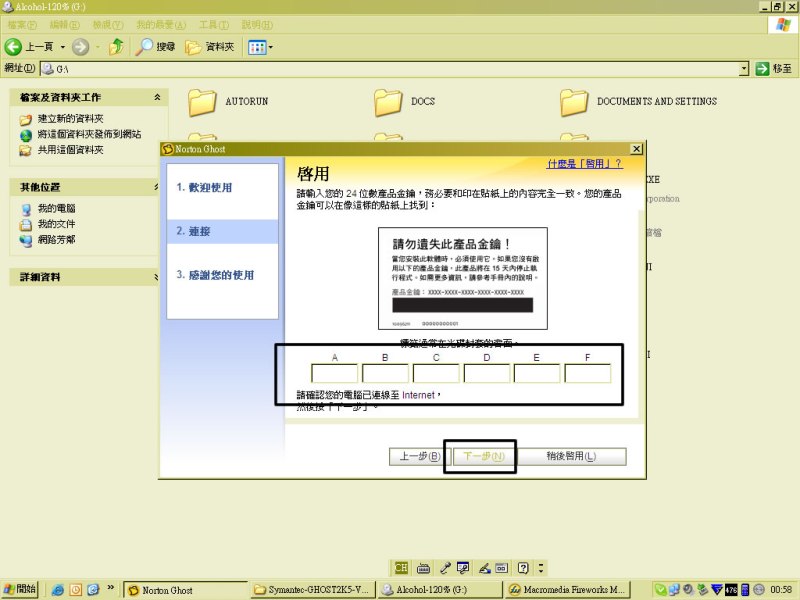This screenshot has width=800, height=600.
Task: Collapse the 其他位置 panel
Action: [x=157, y=187]
